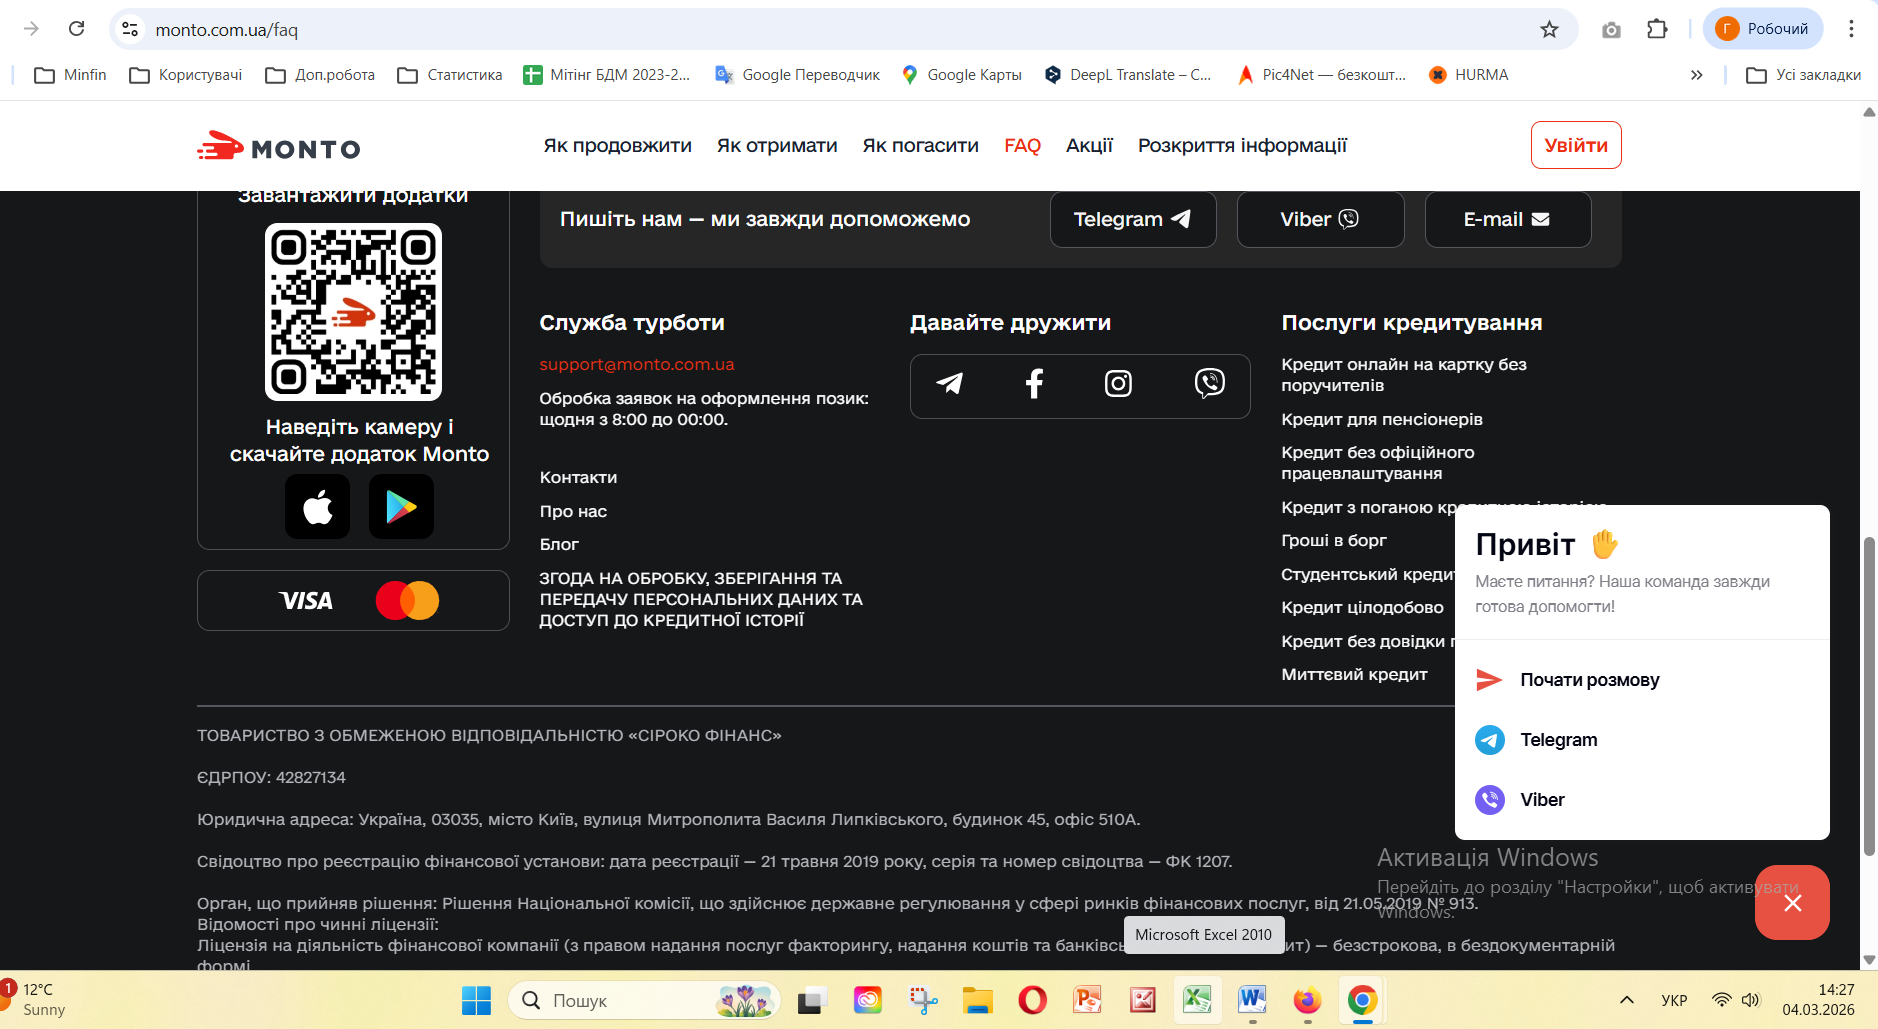Open the volume control in system tray
This screenshot has height=1029, width=1878.
1750,1000
